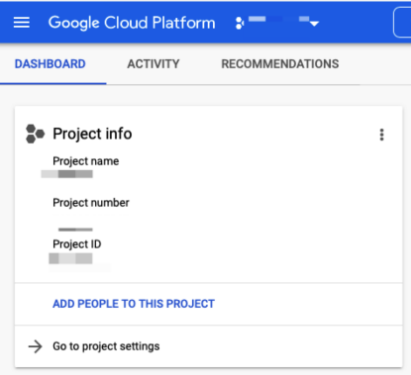
Task: Click the Project name label
Action: pyautogui.click(x=86, y=161)
